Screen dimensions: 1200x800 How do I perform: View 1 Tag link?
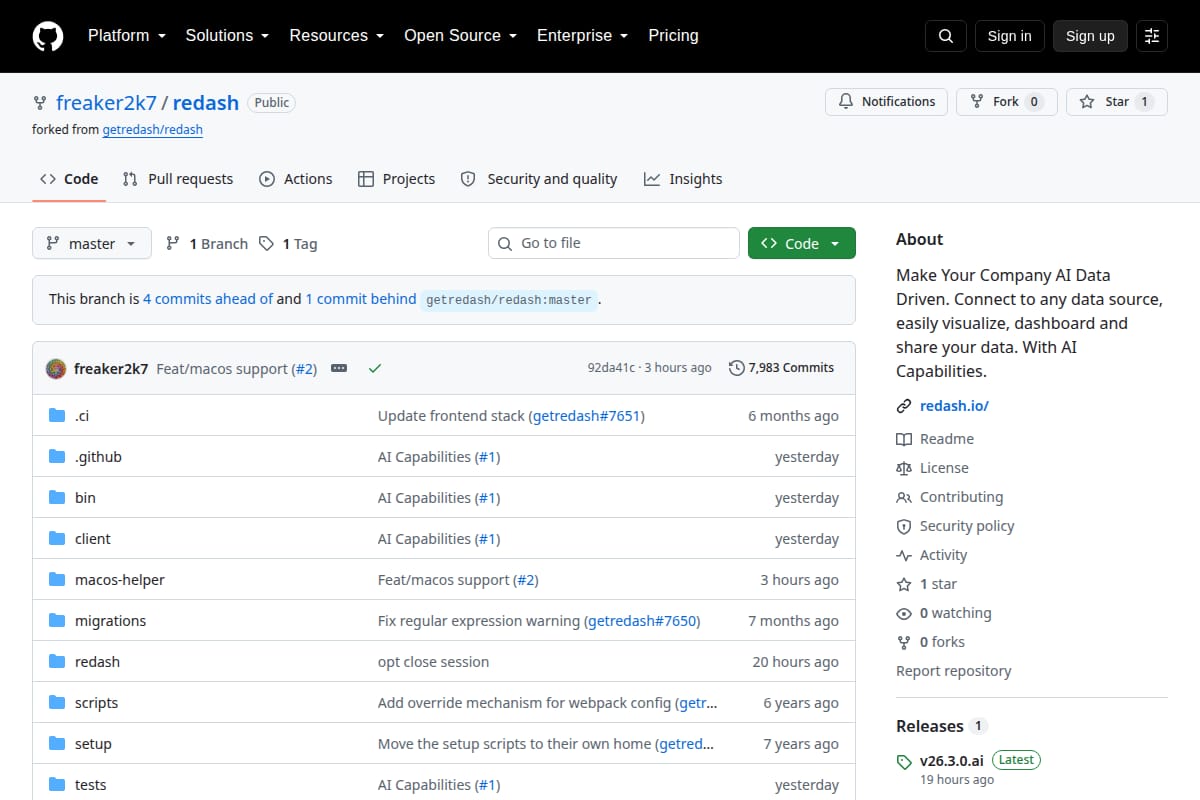point(288,243)
